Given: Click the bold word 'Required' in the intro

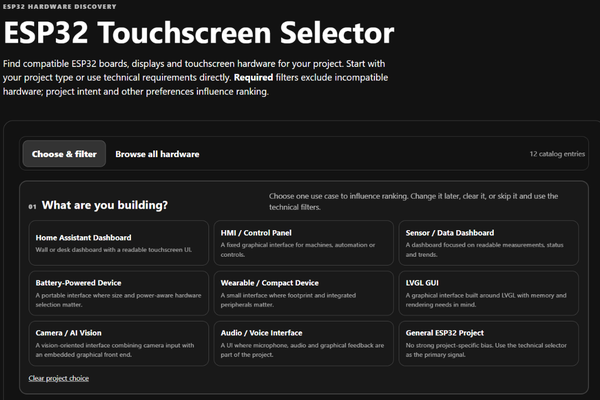Looking at the screenshot, I should click(x=253, y=77).
